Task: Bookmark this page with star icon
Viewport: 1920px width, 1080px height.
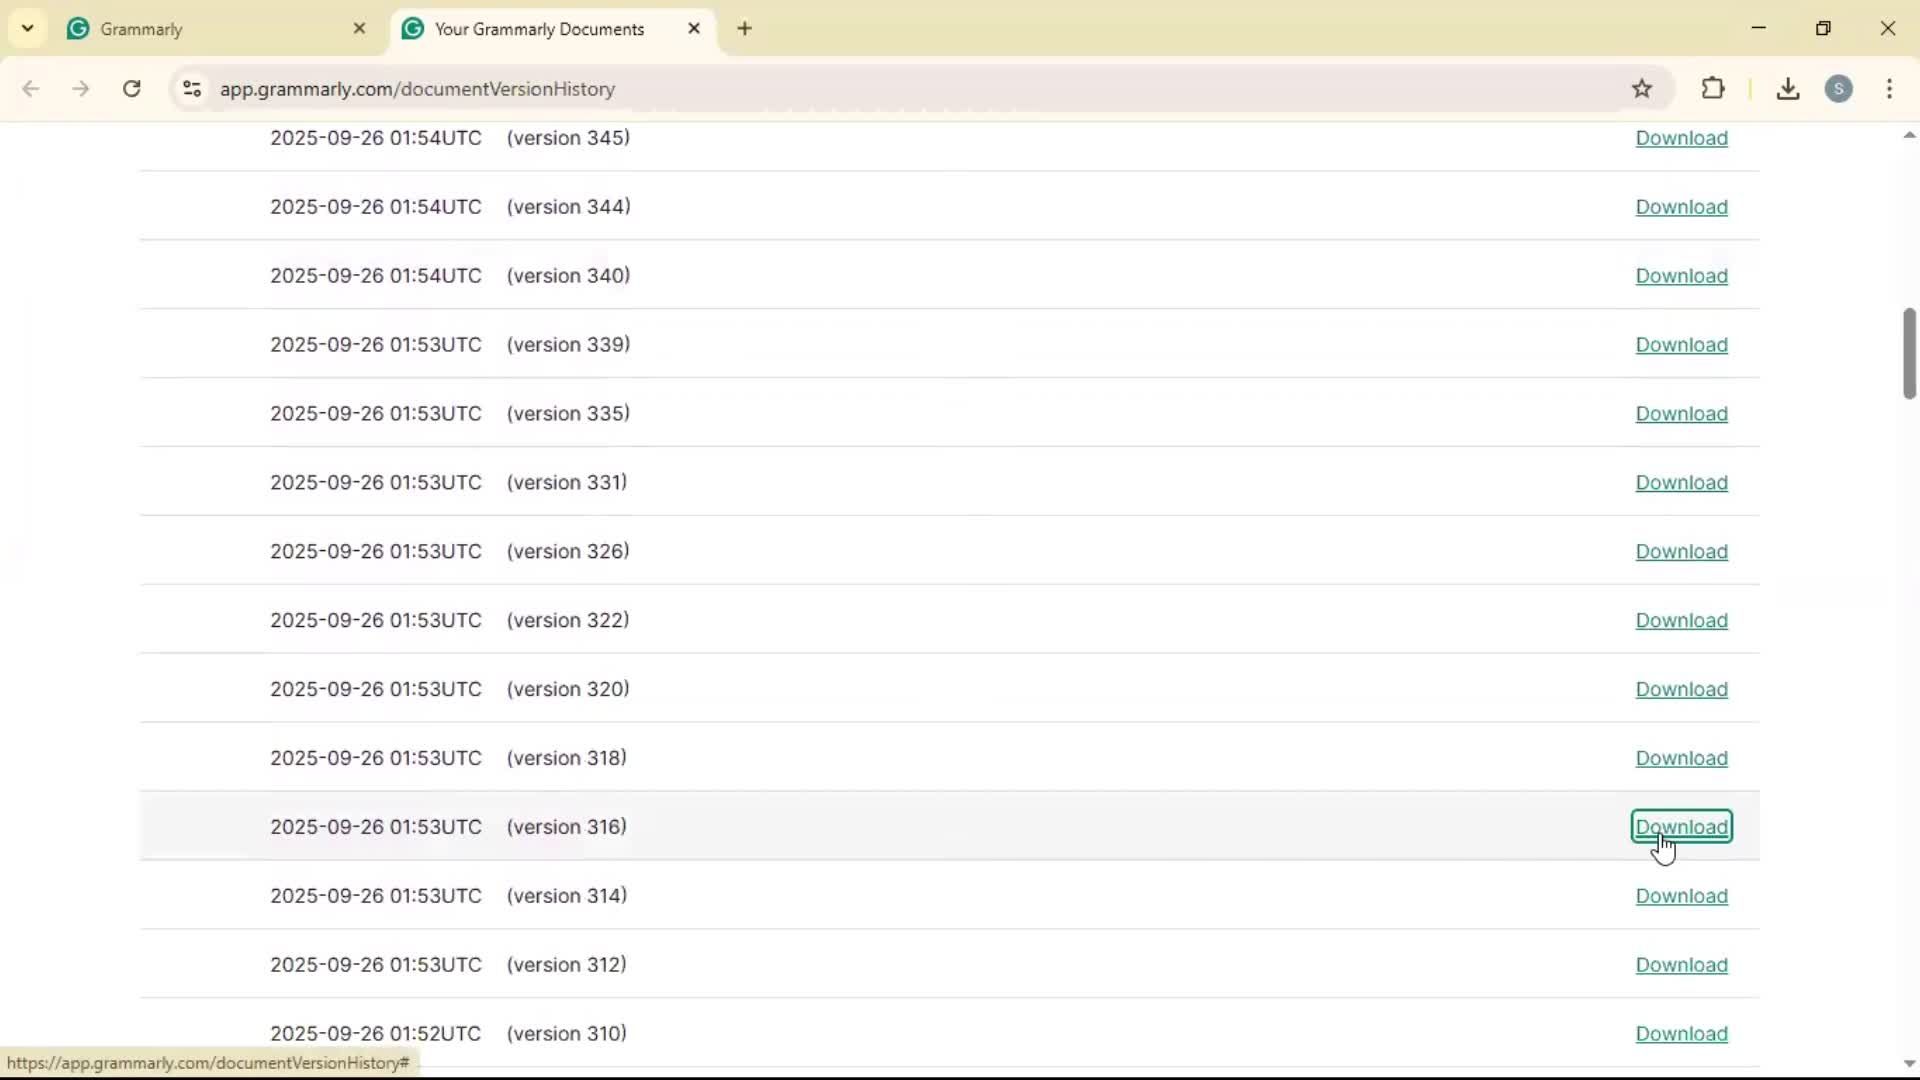Action: 1642,89
